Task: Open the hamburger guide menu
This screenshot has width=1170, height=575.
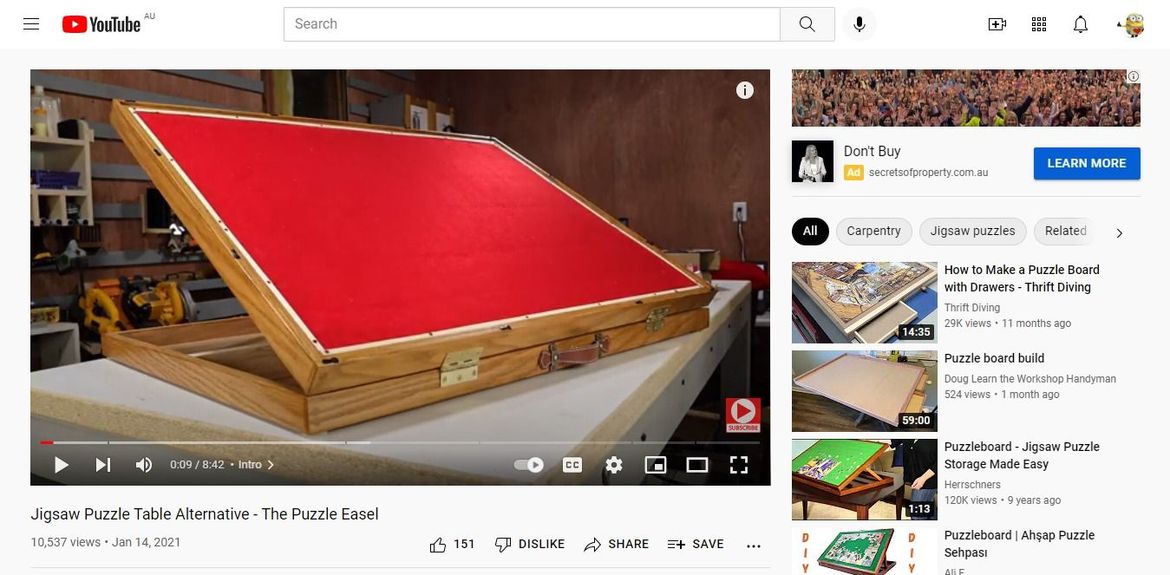Action: 31,24
